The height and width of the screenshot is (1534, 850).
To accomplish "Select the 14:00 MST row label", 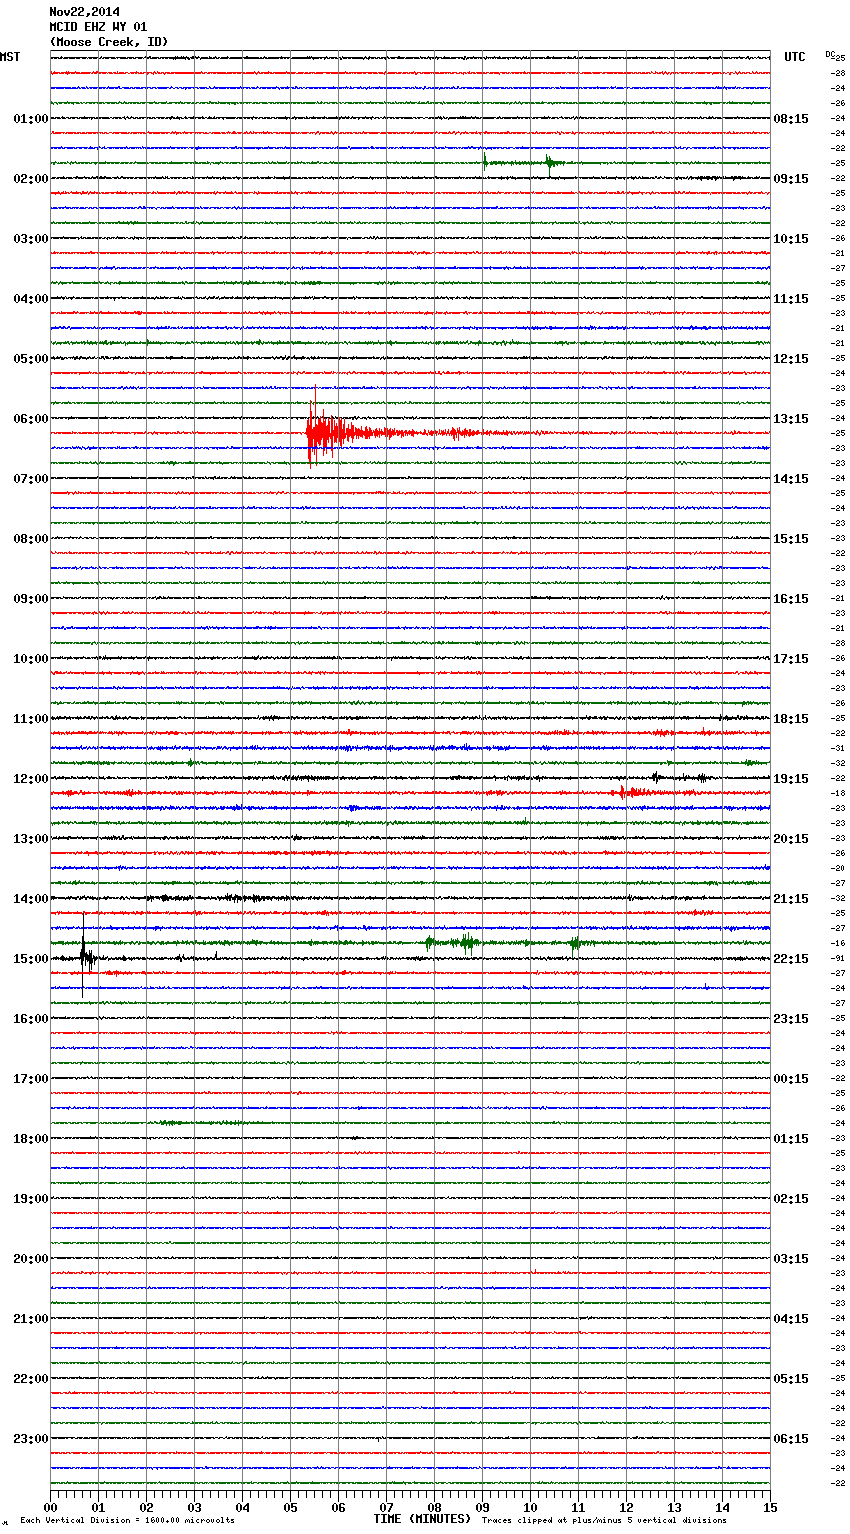I will pyautogui.click(x=31, y=899).
